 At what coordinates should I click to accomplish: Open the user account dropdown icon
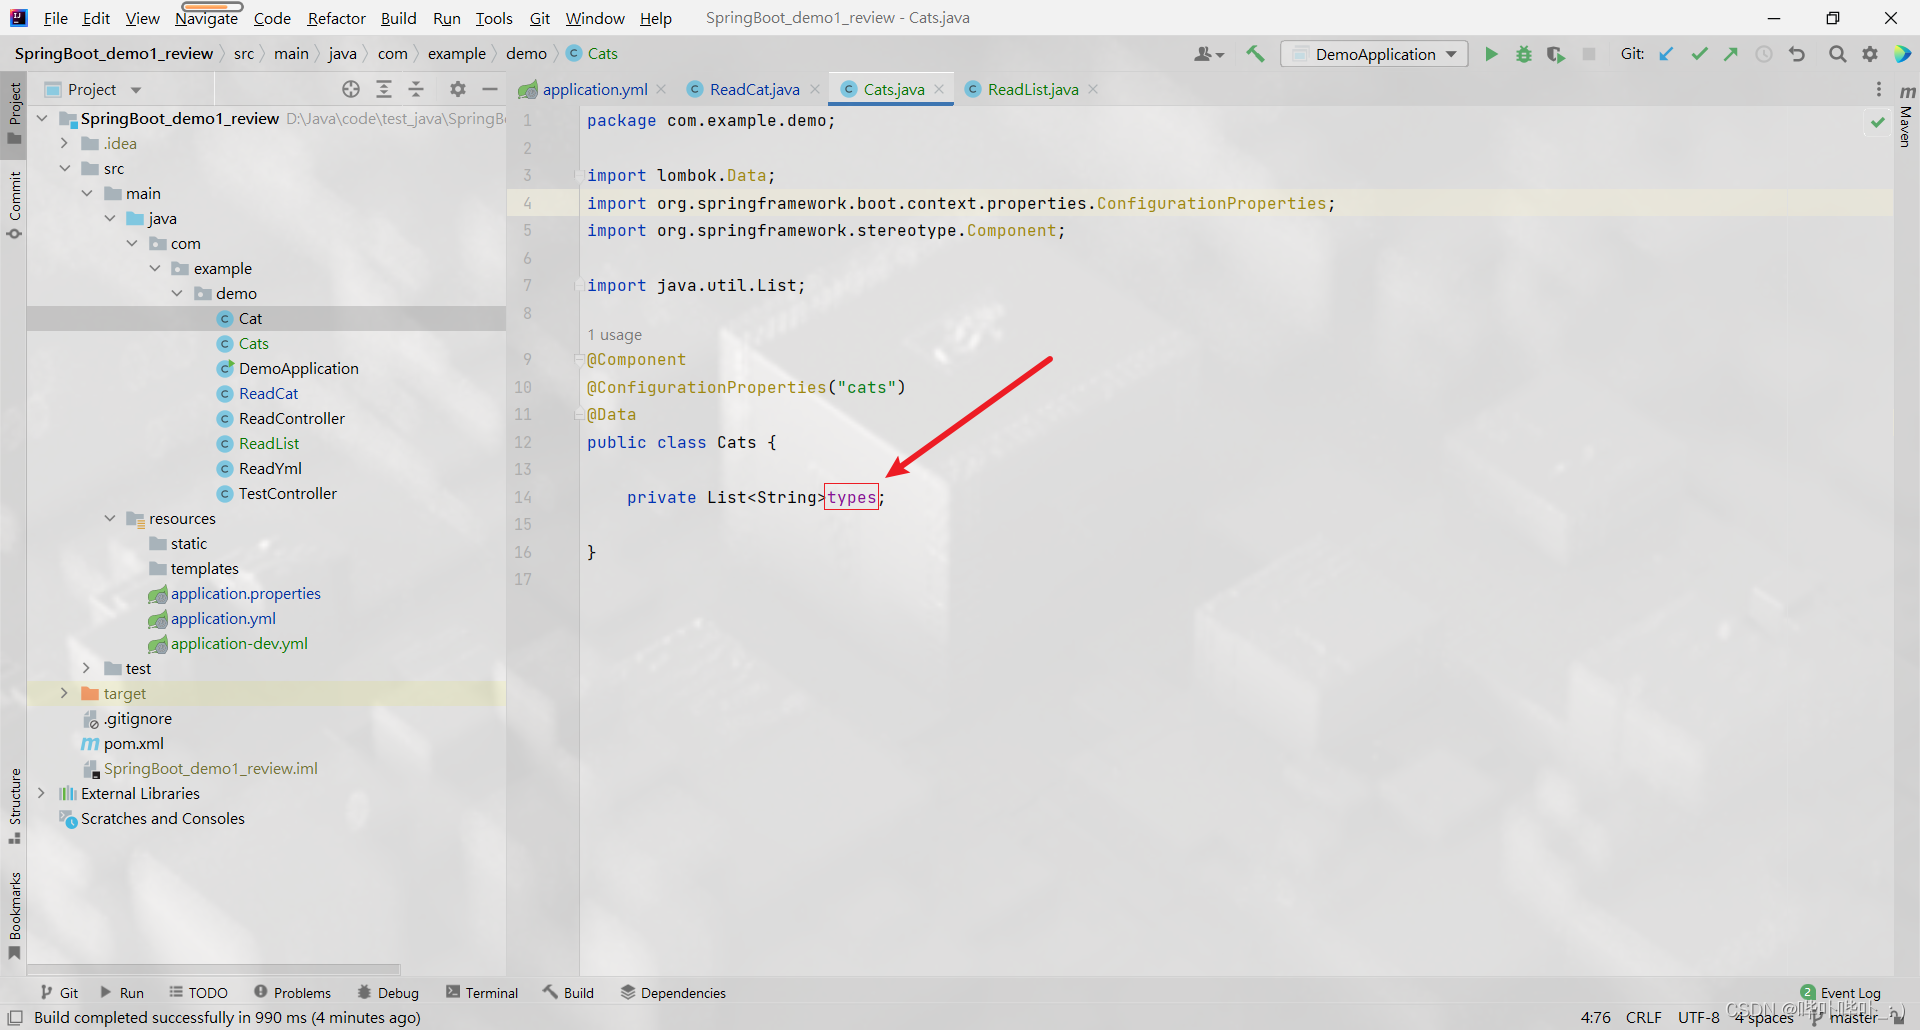pos(1209,54)
